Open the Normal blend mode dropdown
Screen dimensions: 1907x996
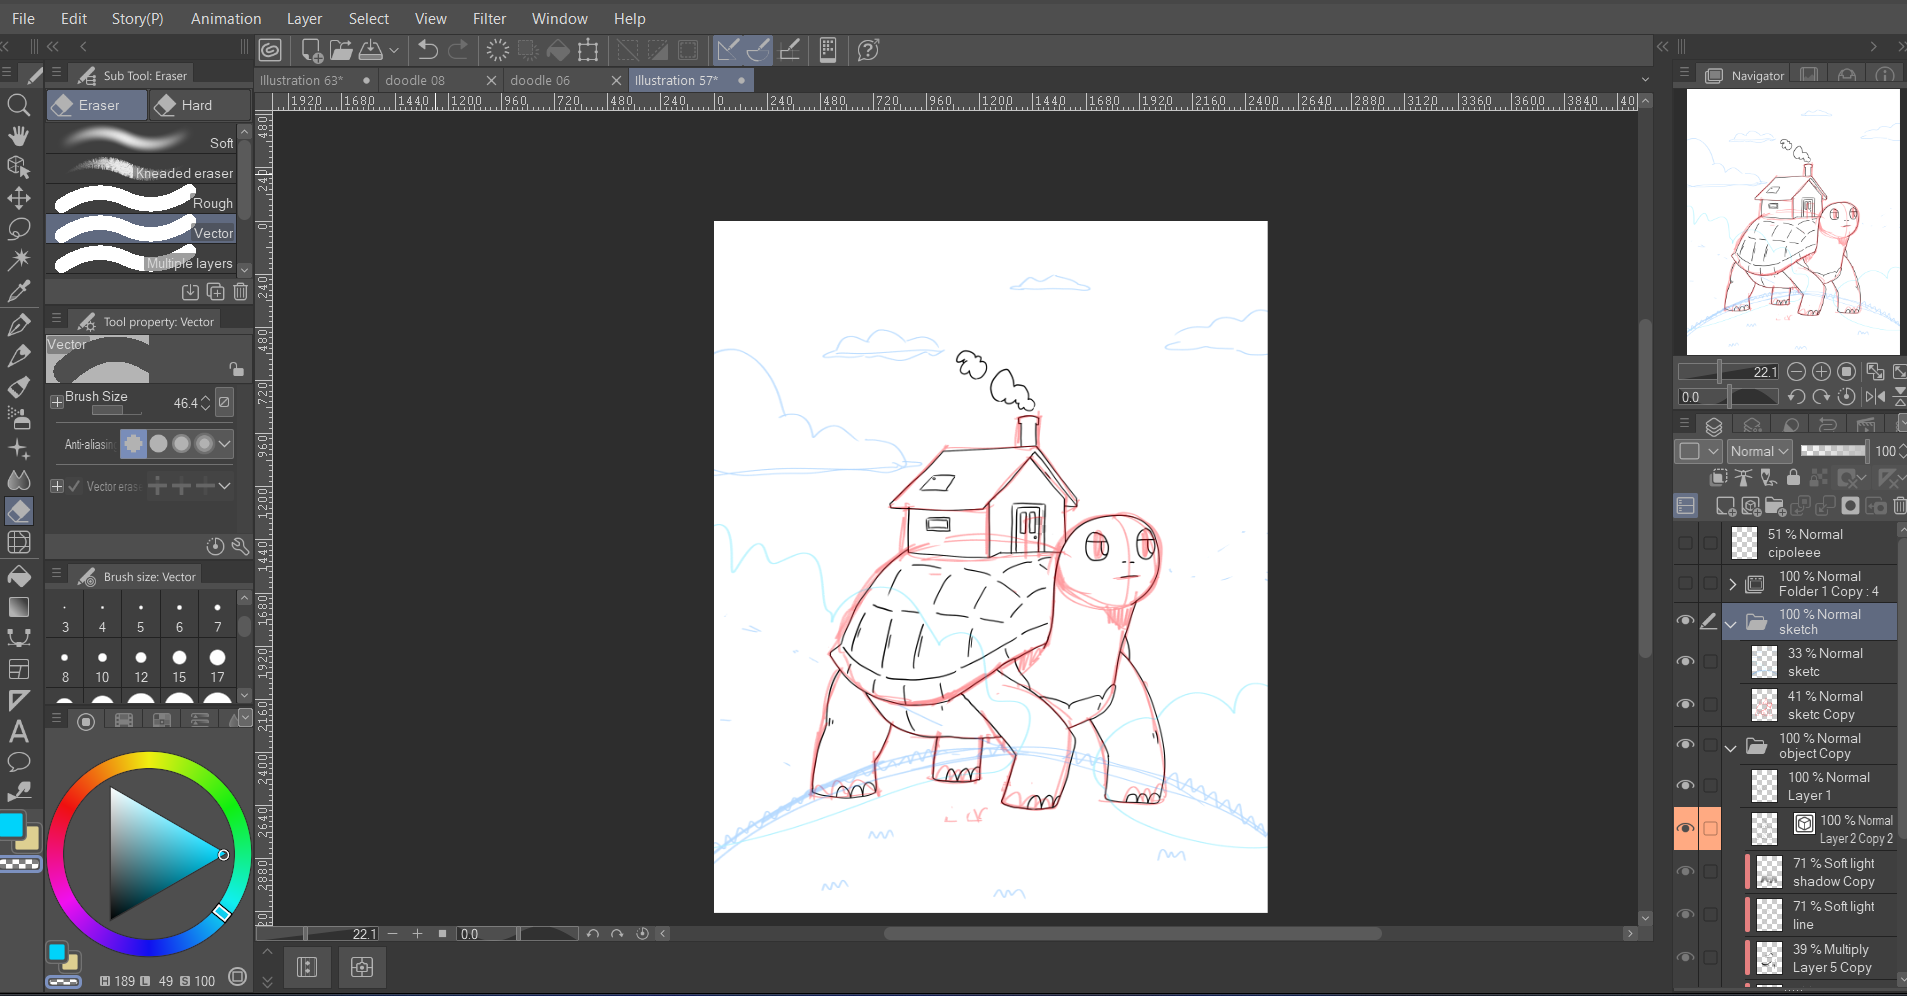1760,451
